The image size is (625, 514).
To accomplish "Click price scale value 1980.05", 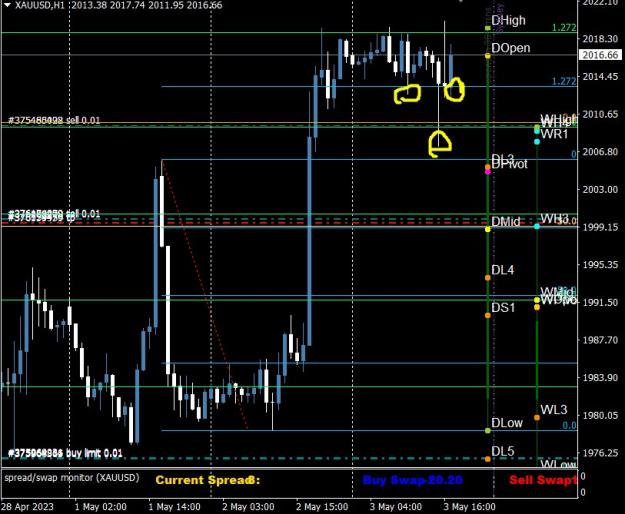I will 600,415.
